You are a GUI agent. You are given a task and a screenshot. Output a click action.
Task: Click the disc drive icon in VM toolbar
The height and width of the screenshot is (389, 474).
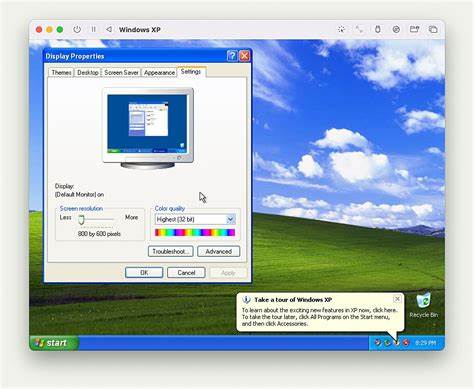(396, 29)
